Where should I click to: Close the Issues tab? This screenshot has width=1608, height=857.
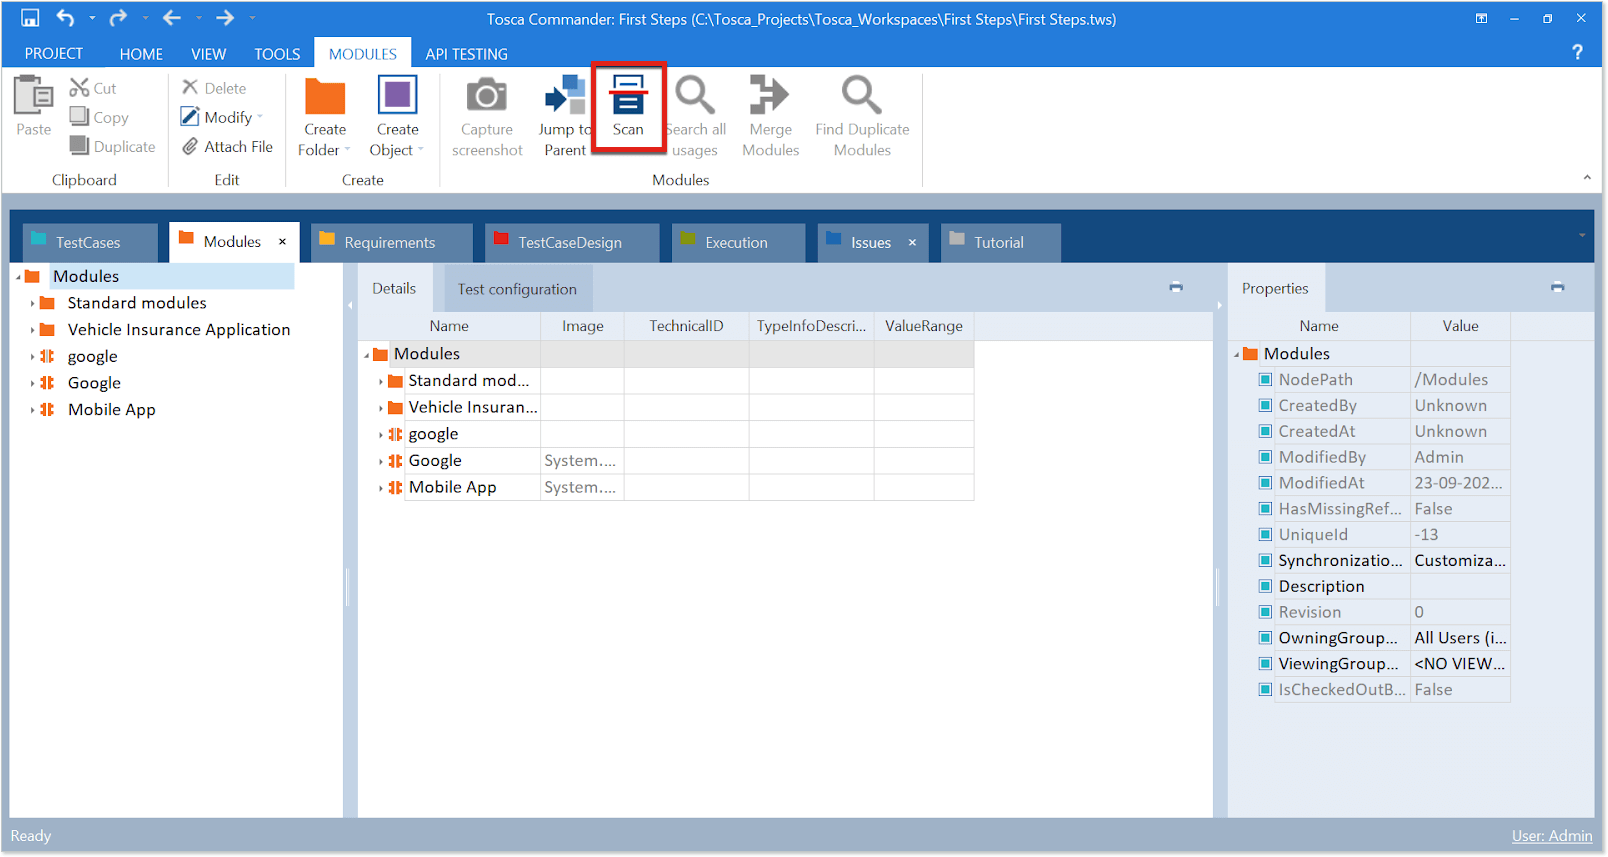912,243
